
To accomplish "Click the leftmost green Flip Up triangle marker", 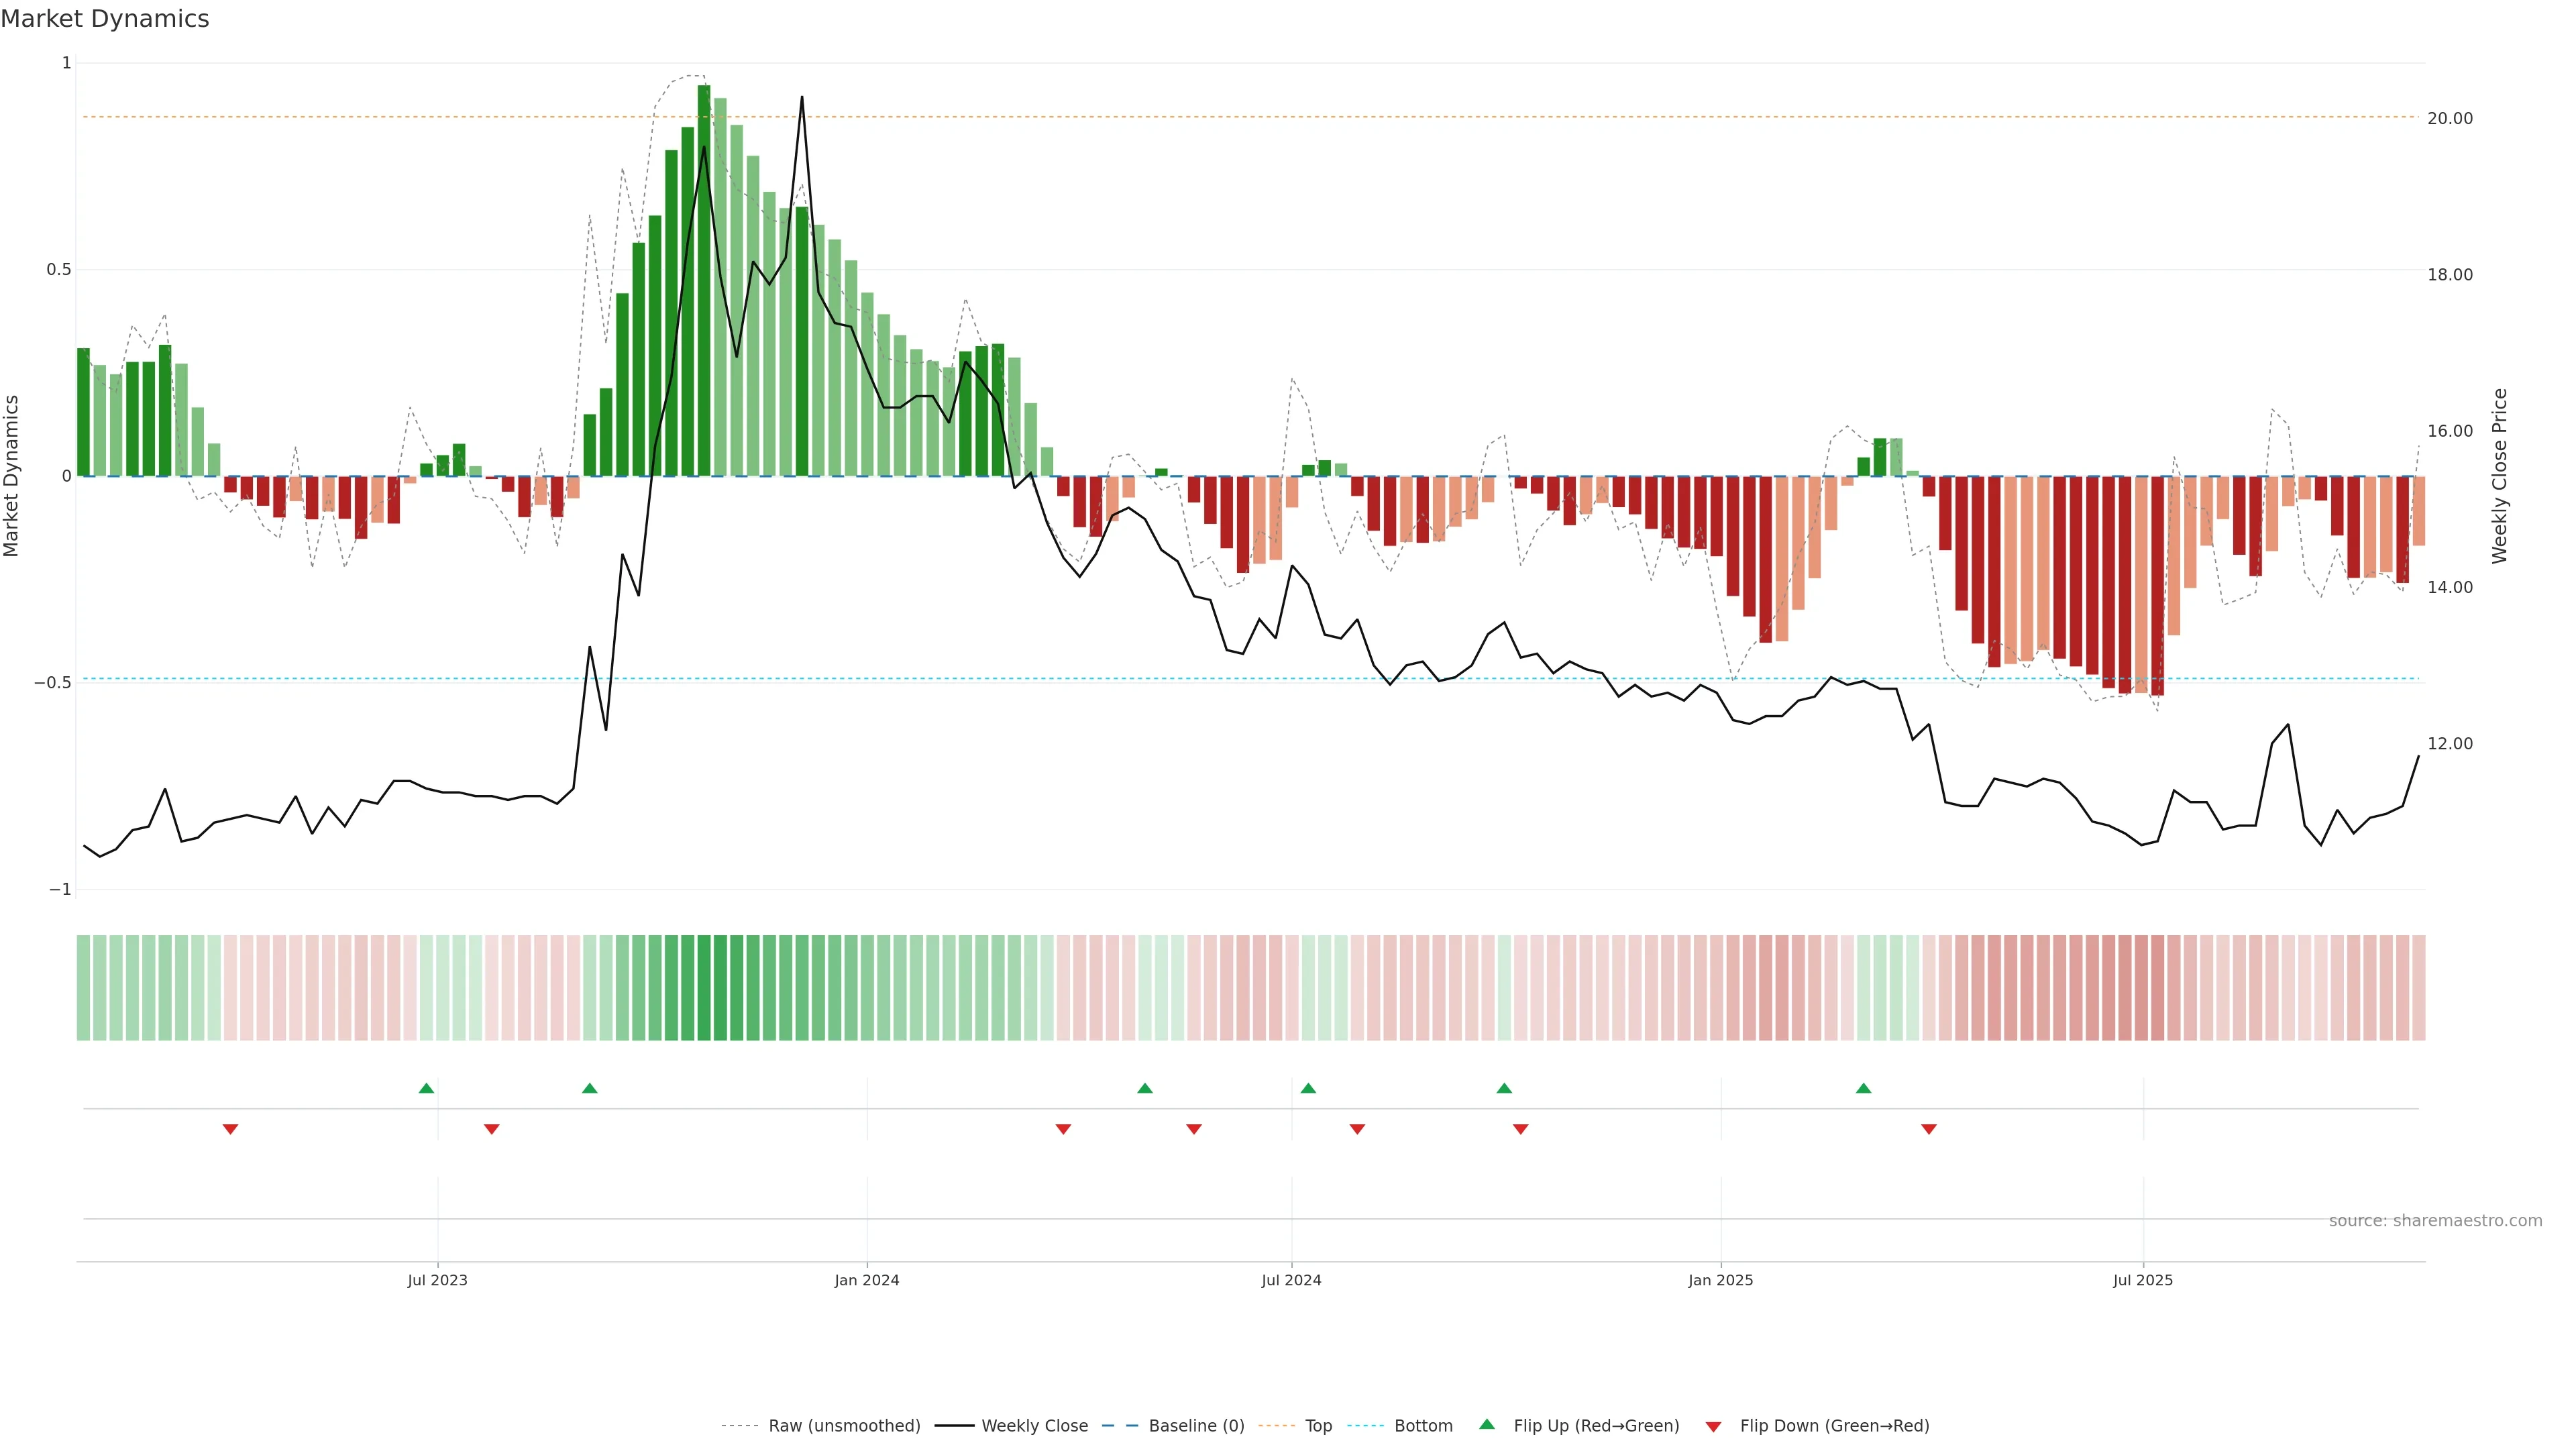I will click(x=426, y=1088).
